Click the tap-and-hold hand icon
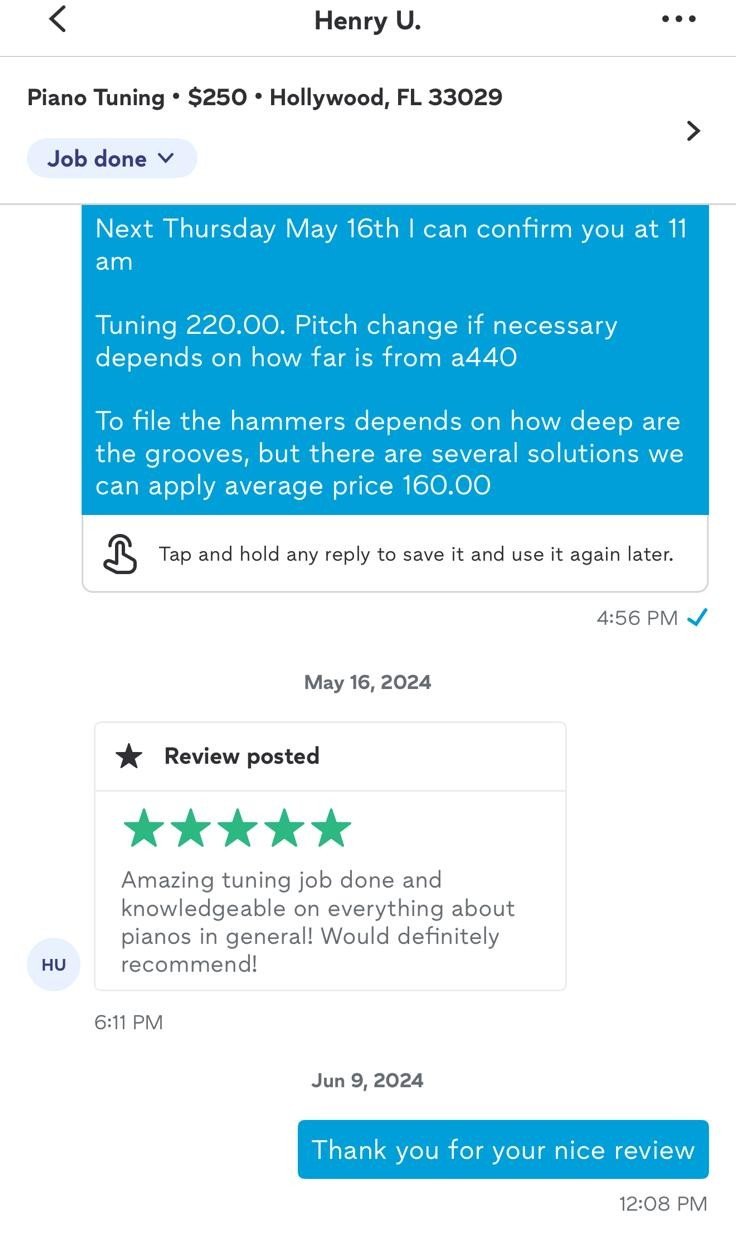 120,554
